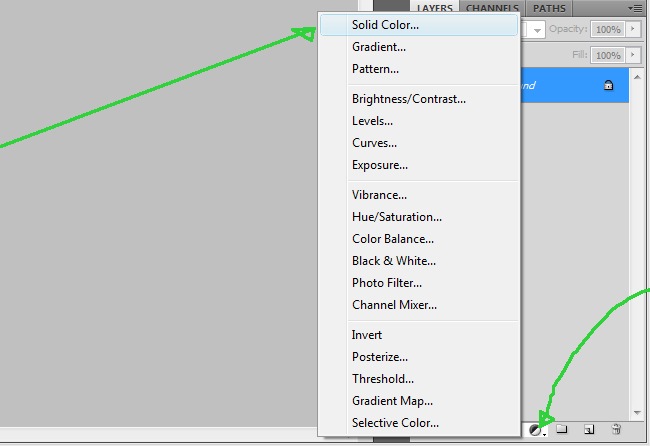Image resolution: width=650 pixels, height=446 pixels.
Task: Open the Layers panel options menu
Action: click(x=635, y=8)
